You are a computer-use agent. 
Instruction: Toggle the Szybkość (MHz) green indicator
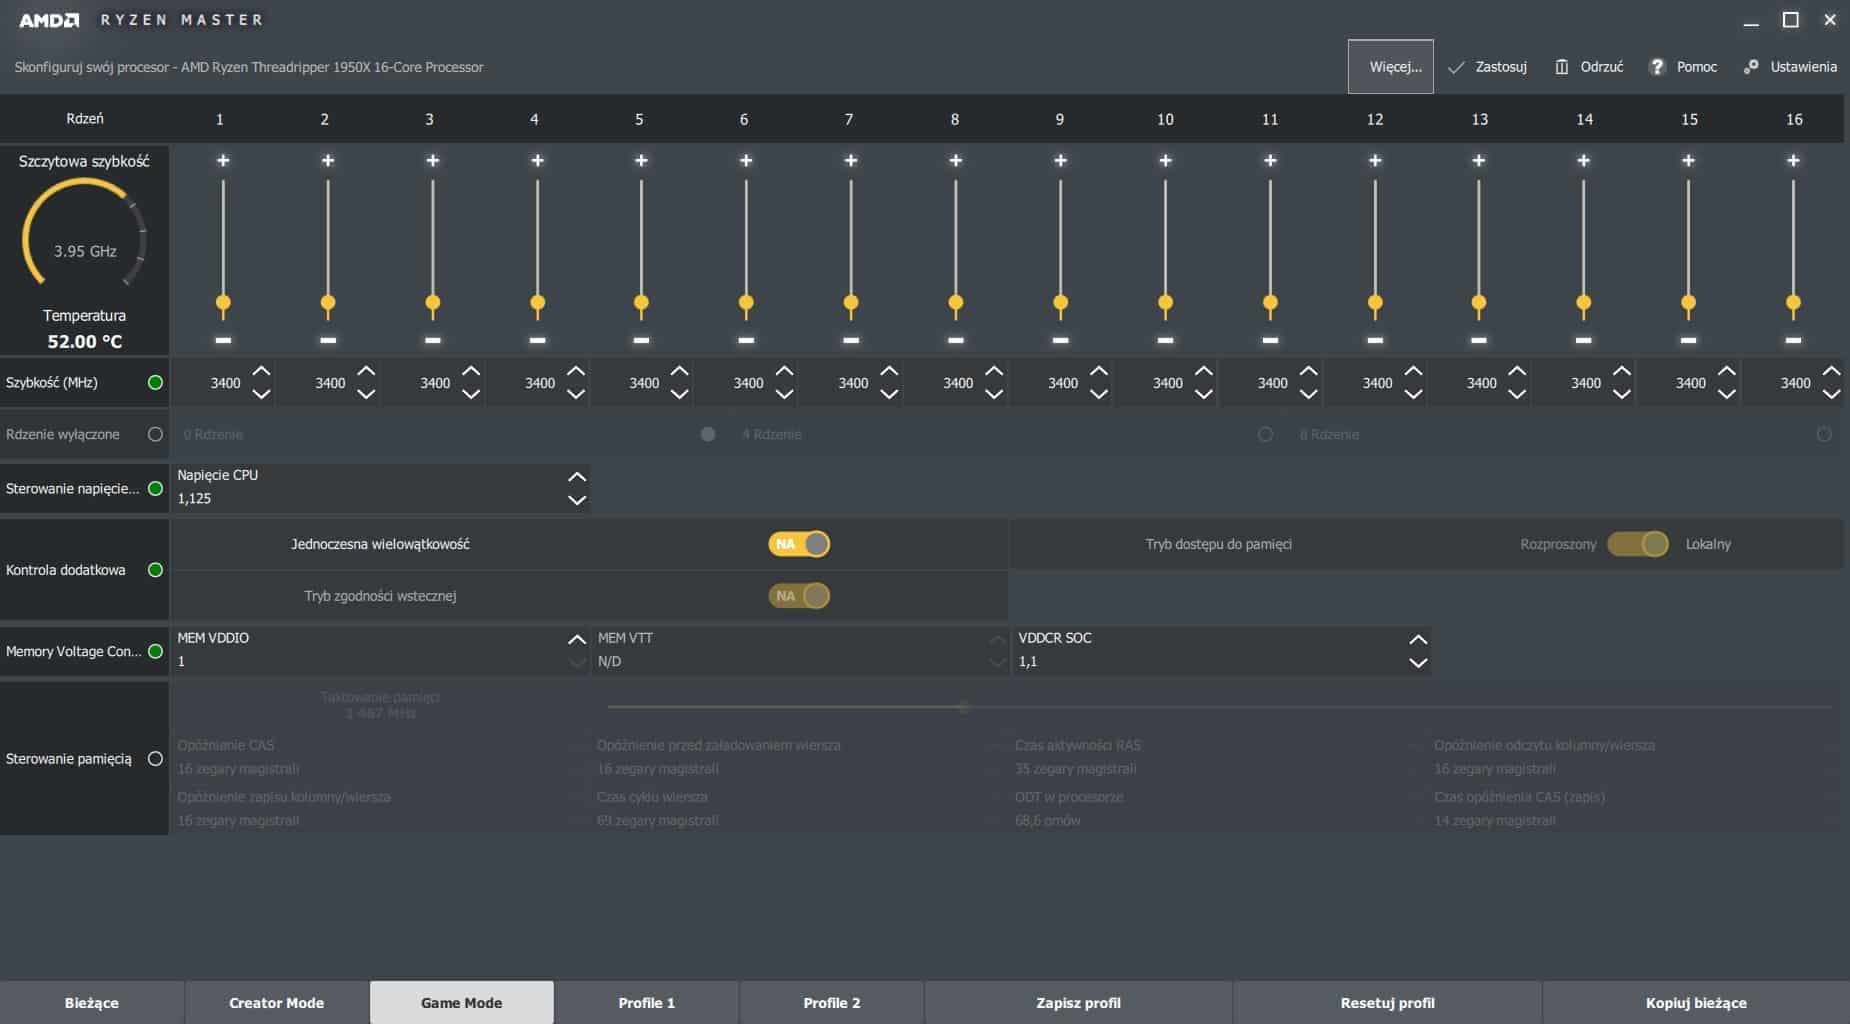155,382
